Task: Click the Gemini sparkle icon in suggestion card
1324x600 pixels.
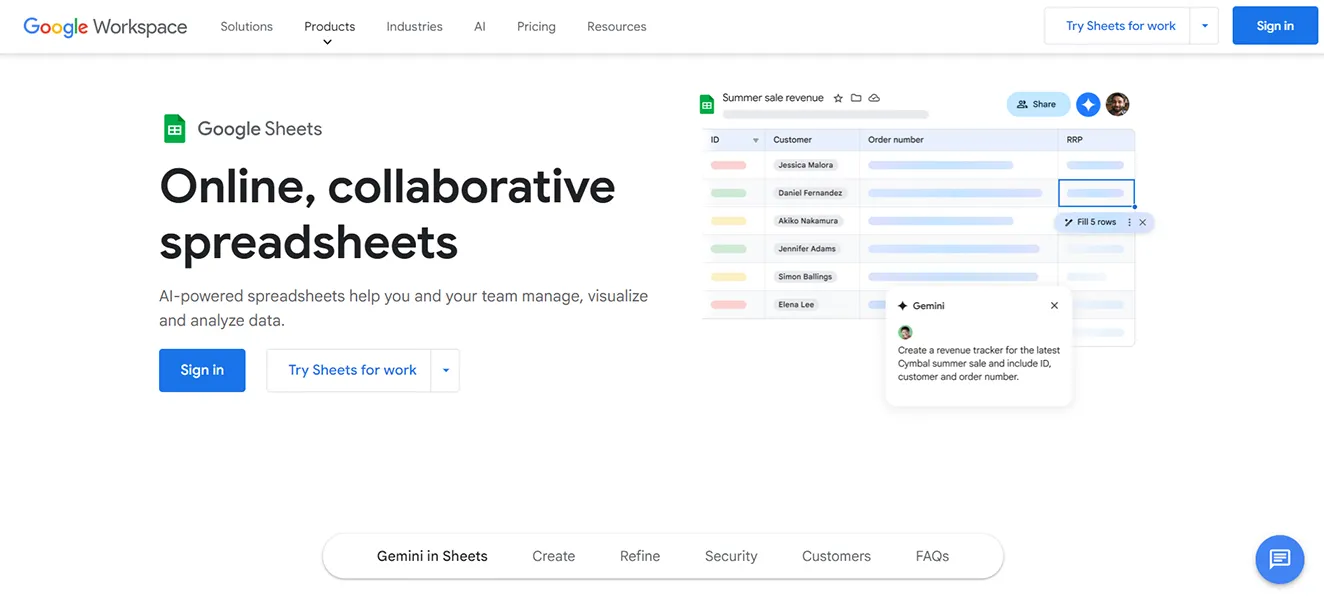Action: [904, 305]
